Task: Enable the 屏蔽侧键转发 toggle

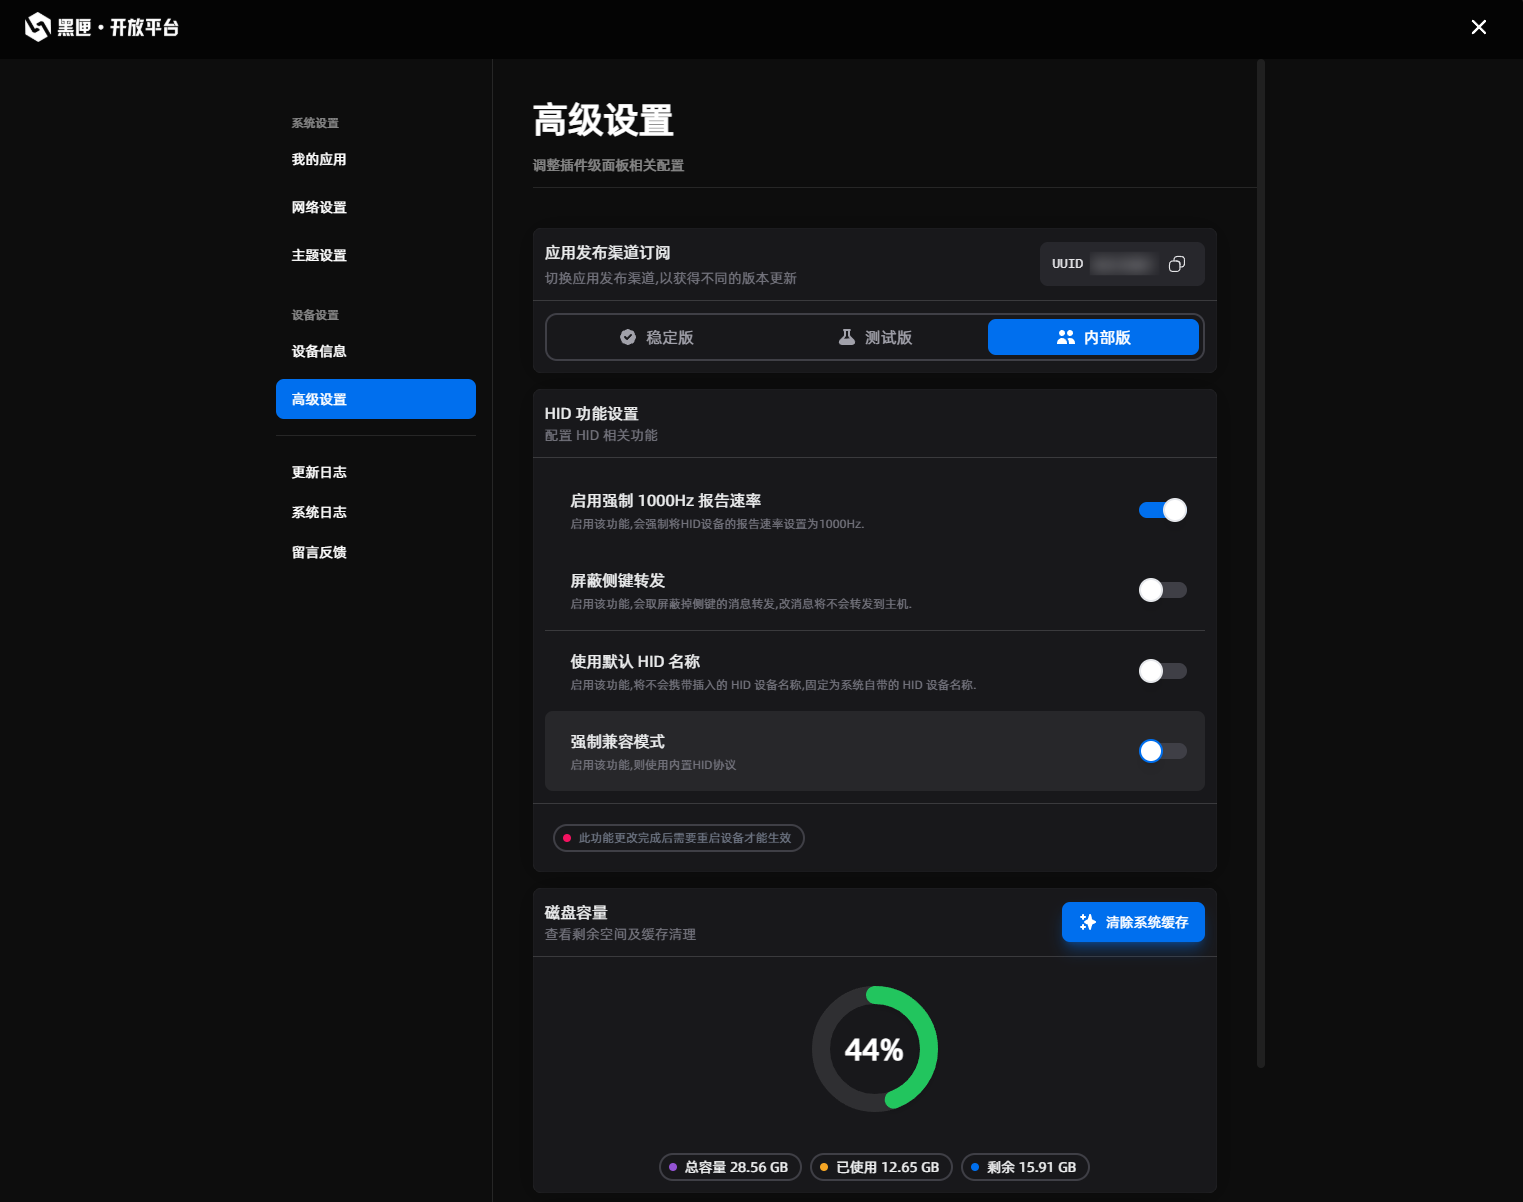Action: click(1162, 590)
